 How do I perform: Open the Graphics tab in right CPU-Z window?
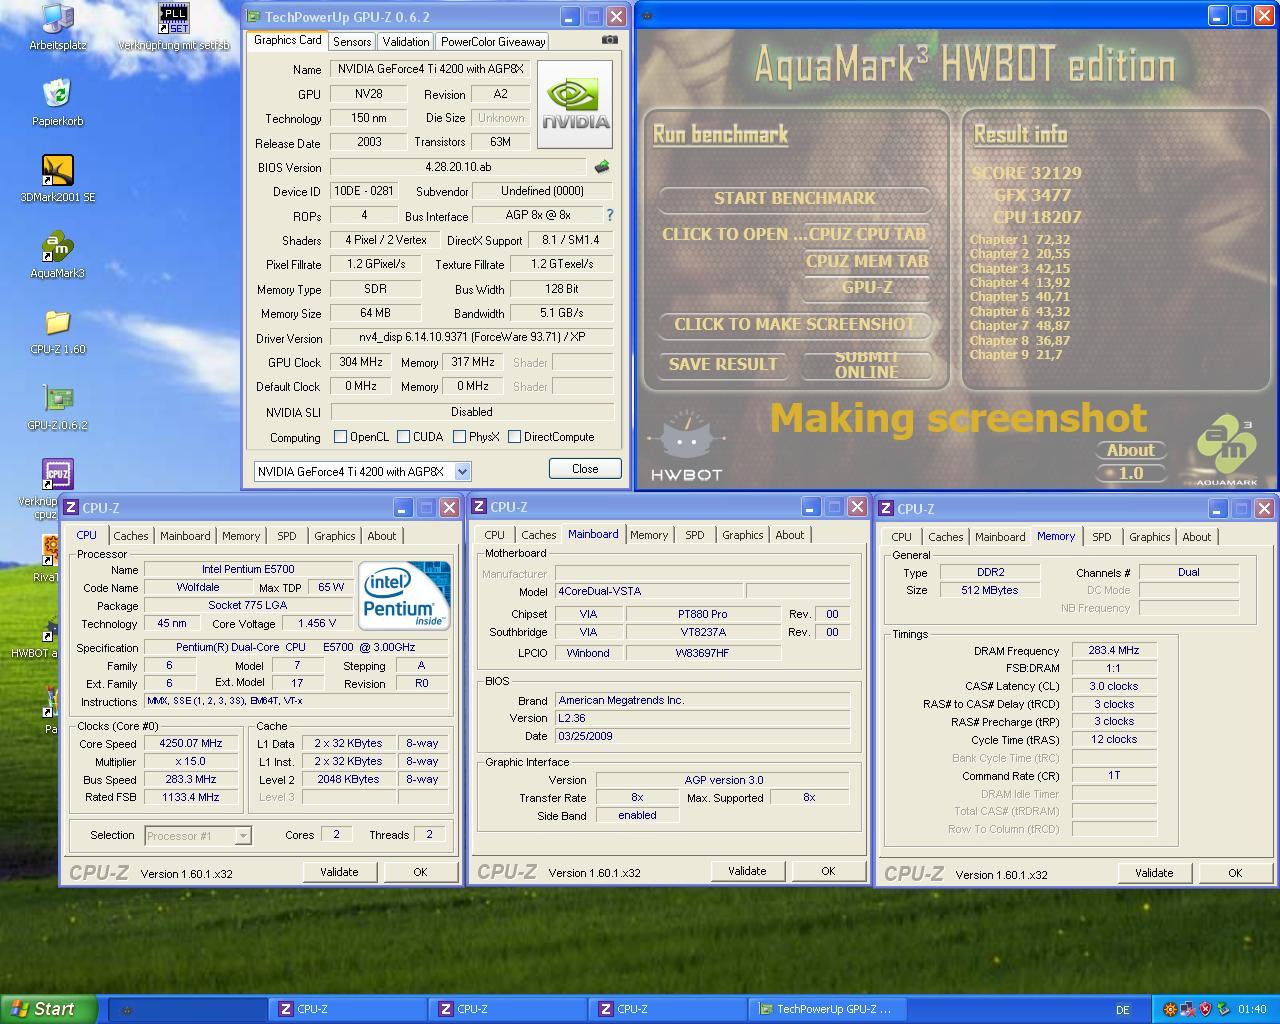1149,537
